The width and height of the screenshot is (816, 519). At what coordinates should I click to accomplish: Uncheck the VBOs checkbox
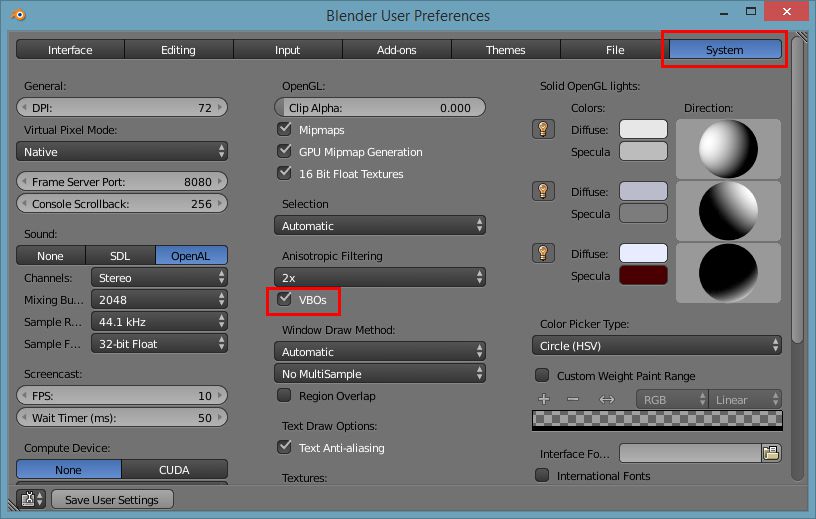[284, 299]
